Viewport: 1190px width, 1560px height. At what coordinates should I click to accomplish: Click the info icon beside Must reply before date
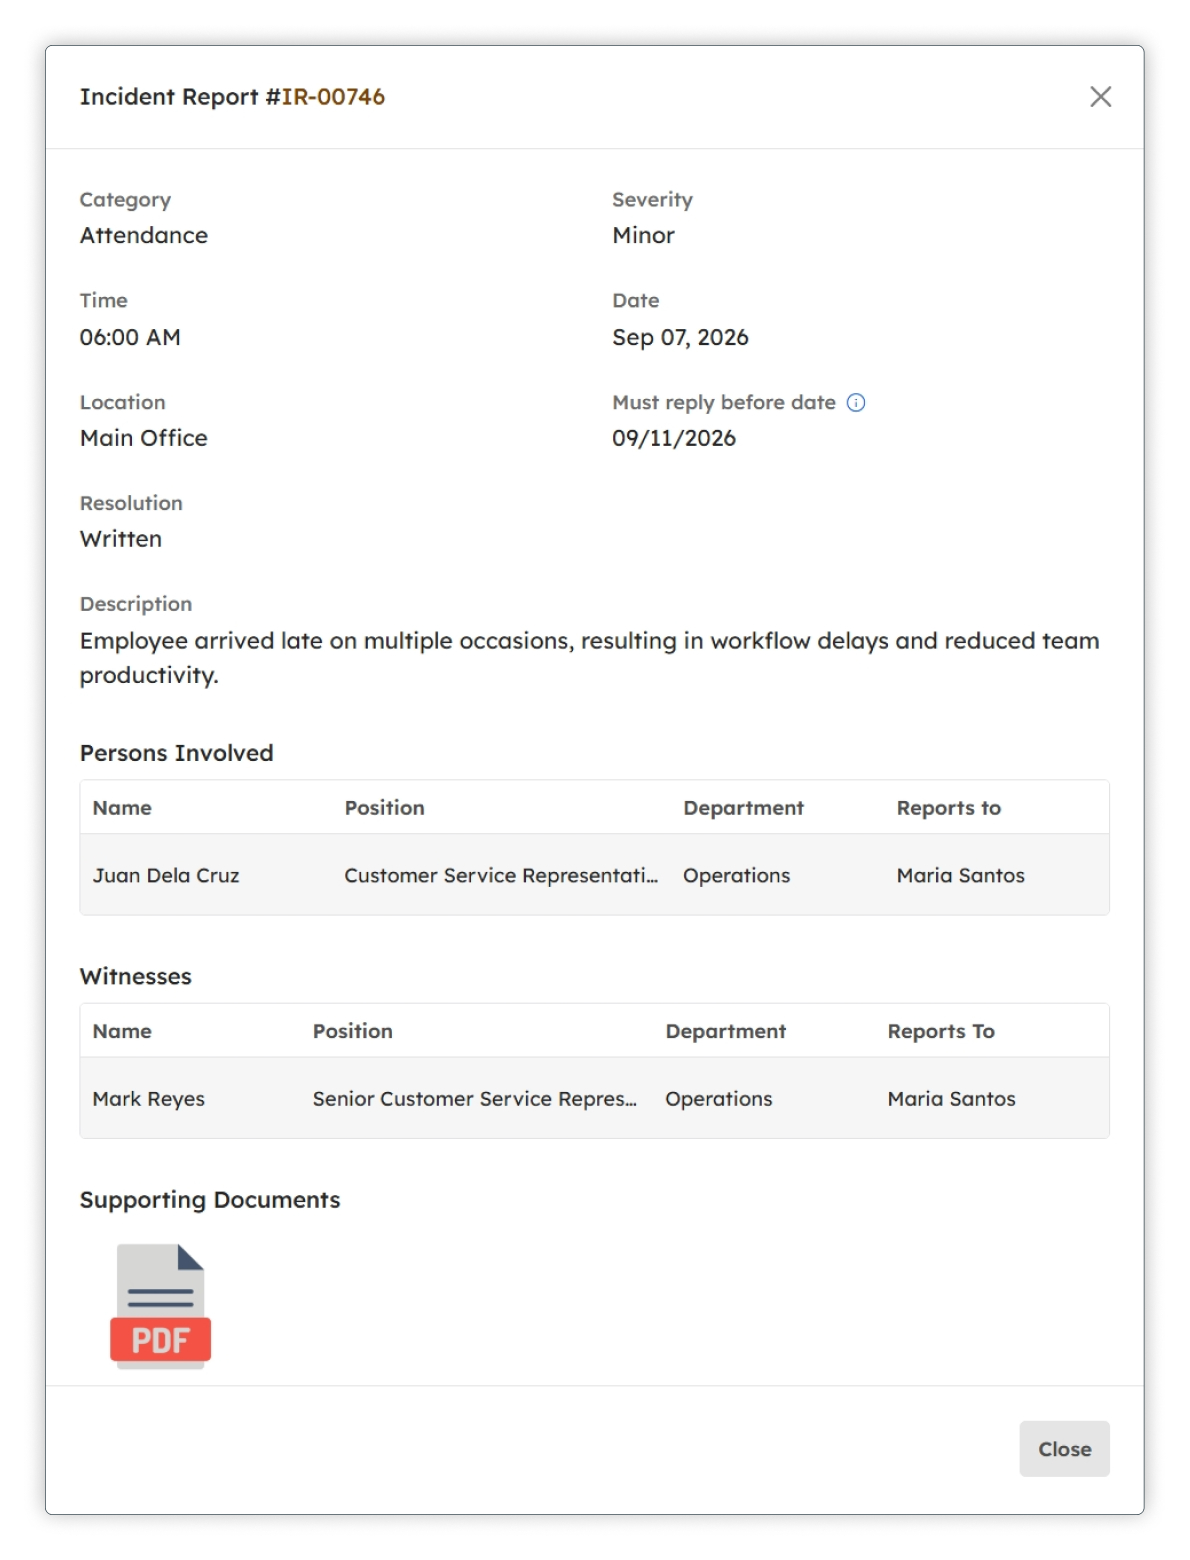pyautogui.click(x=856, y=402)
